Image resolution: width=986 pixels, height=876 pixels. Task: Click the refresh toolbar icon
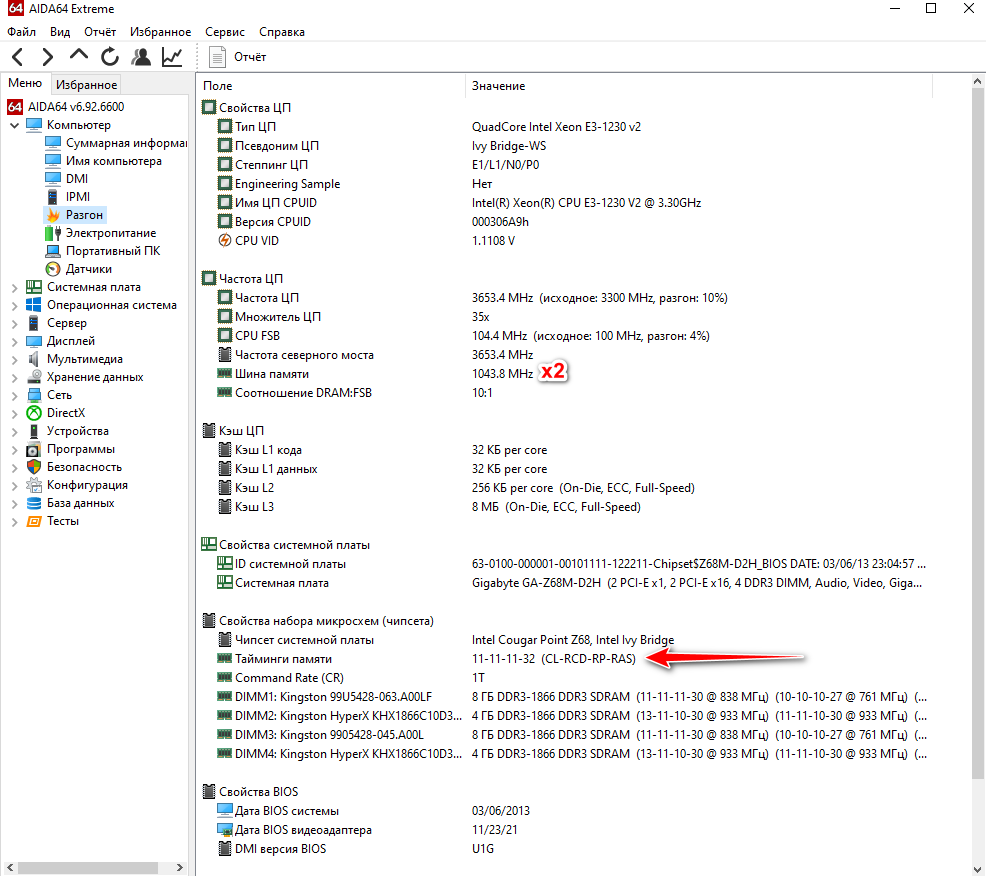[109, 57]
